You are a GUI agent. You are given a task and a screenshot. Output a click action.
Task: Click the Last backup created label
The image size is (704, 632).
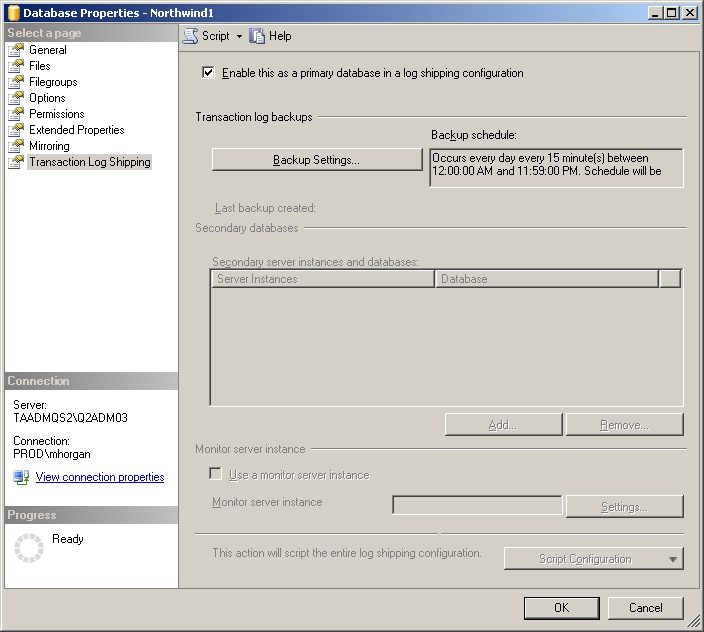[x=265, y=208]
